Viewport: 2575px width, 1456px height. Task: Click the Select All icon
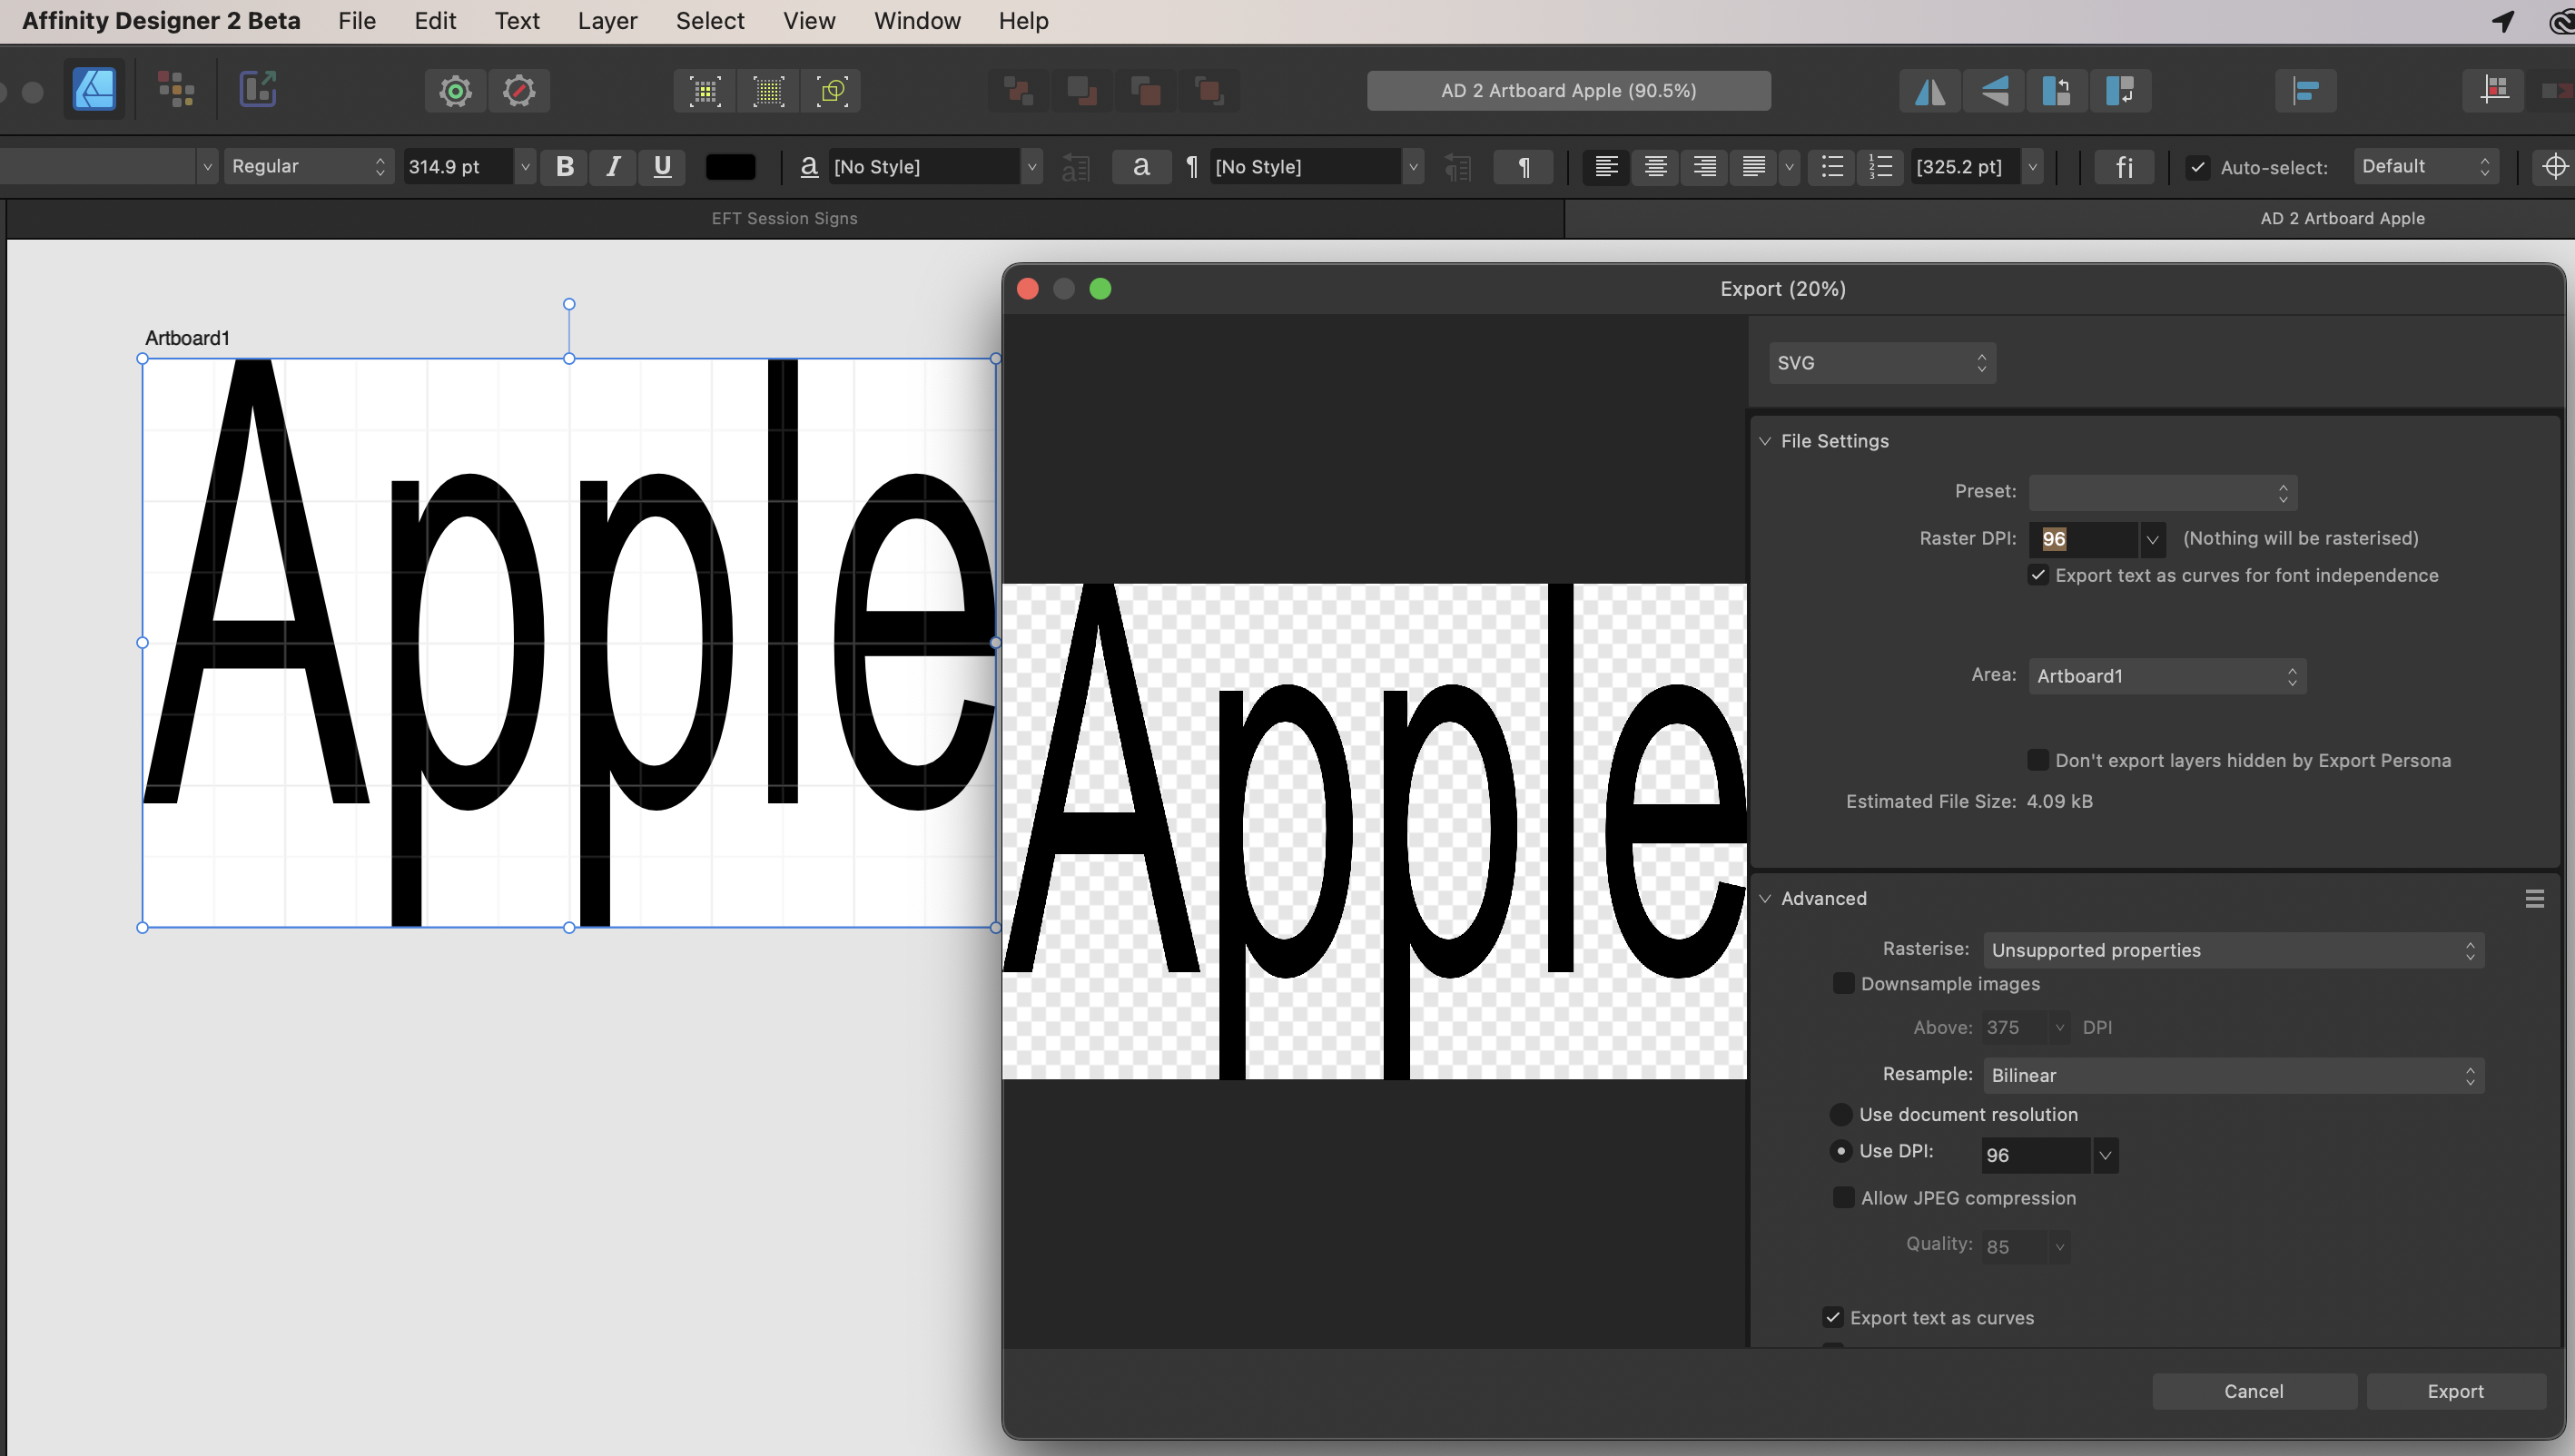[x=705, y=91]
